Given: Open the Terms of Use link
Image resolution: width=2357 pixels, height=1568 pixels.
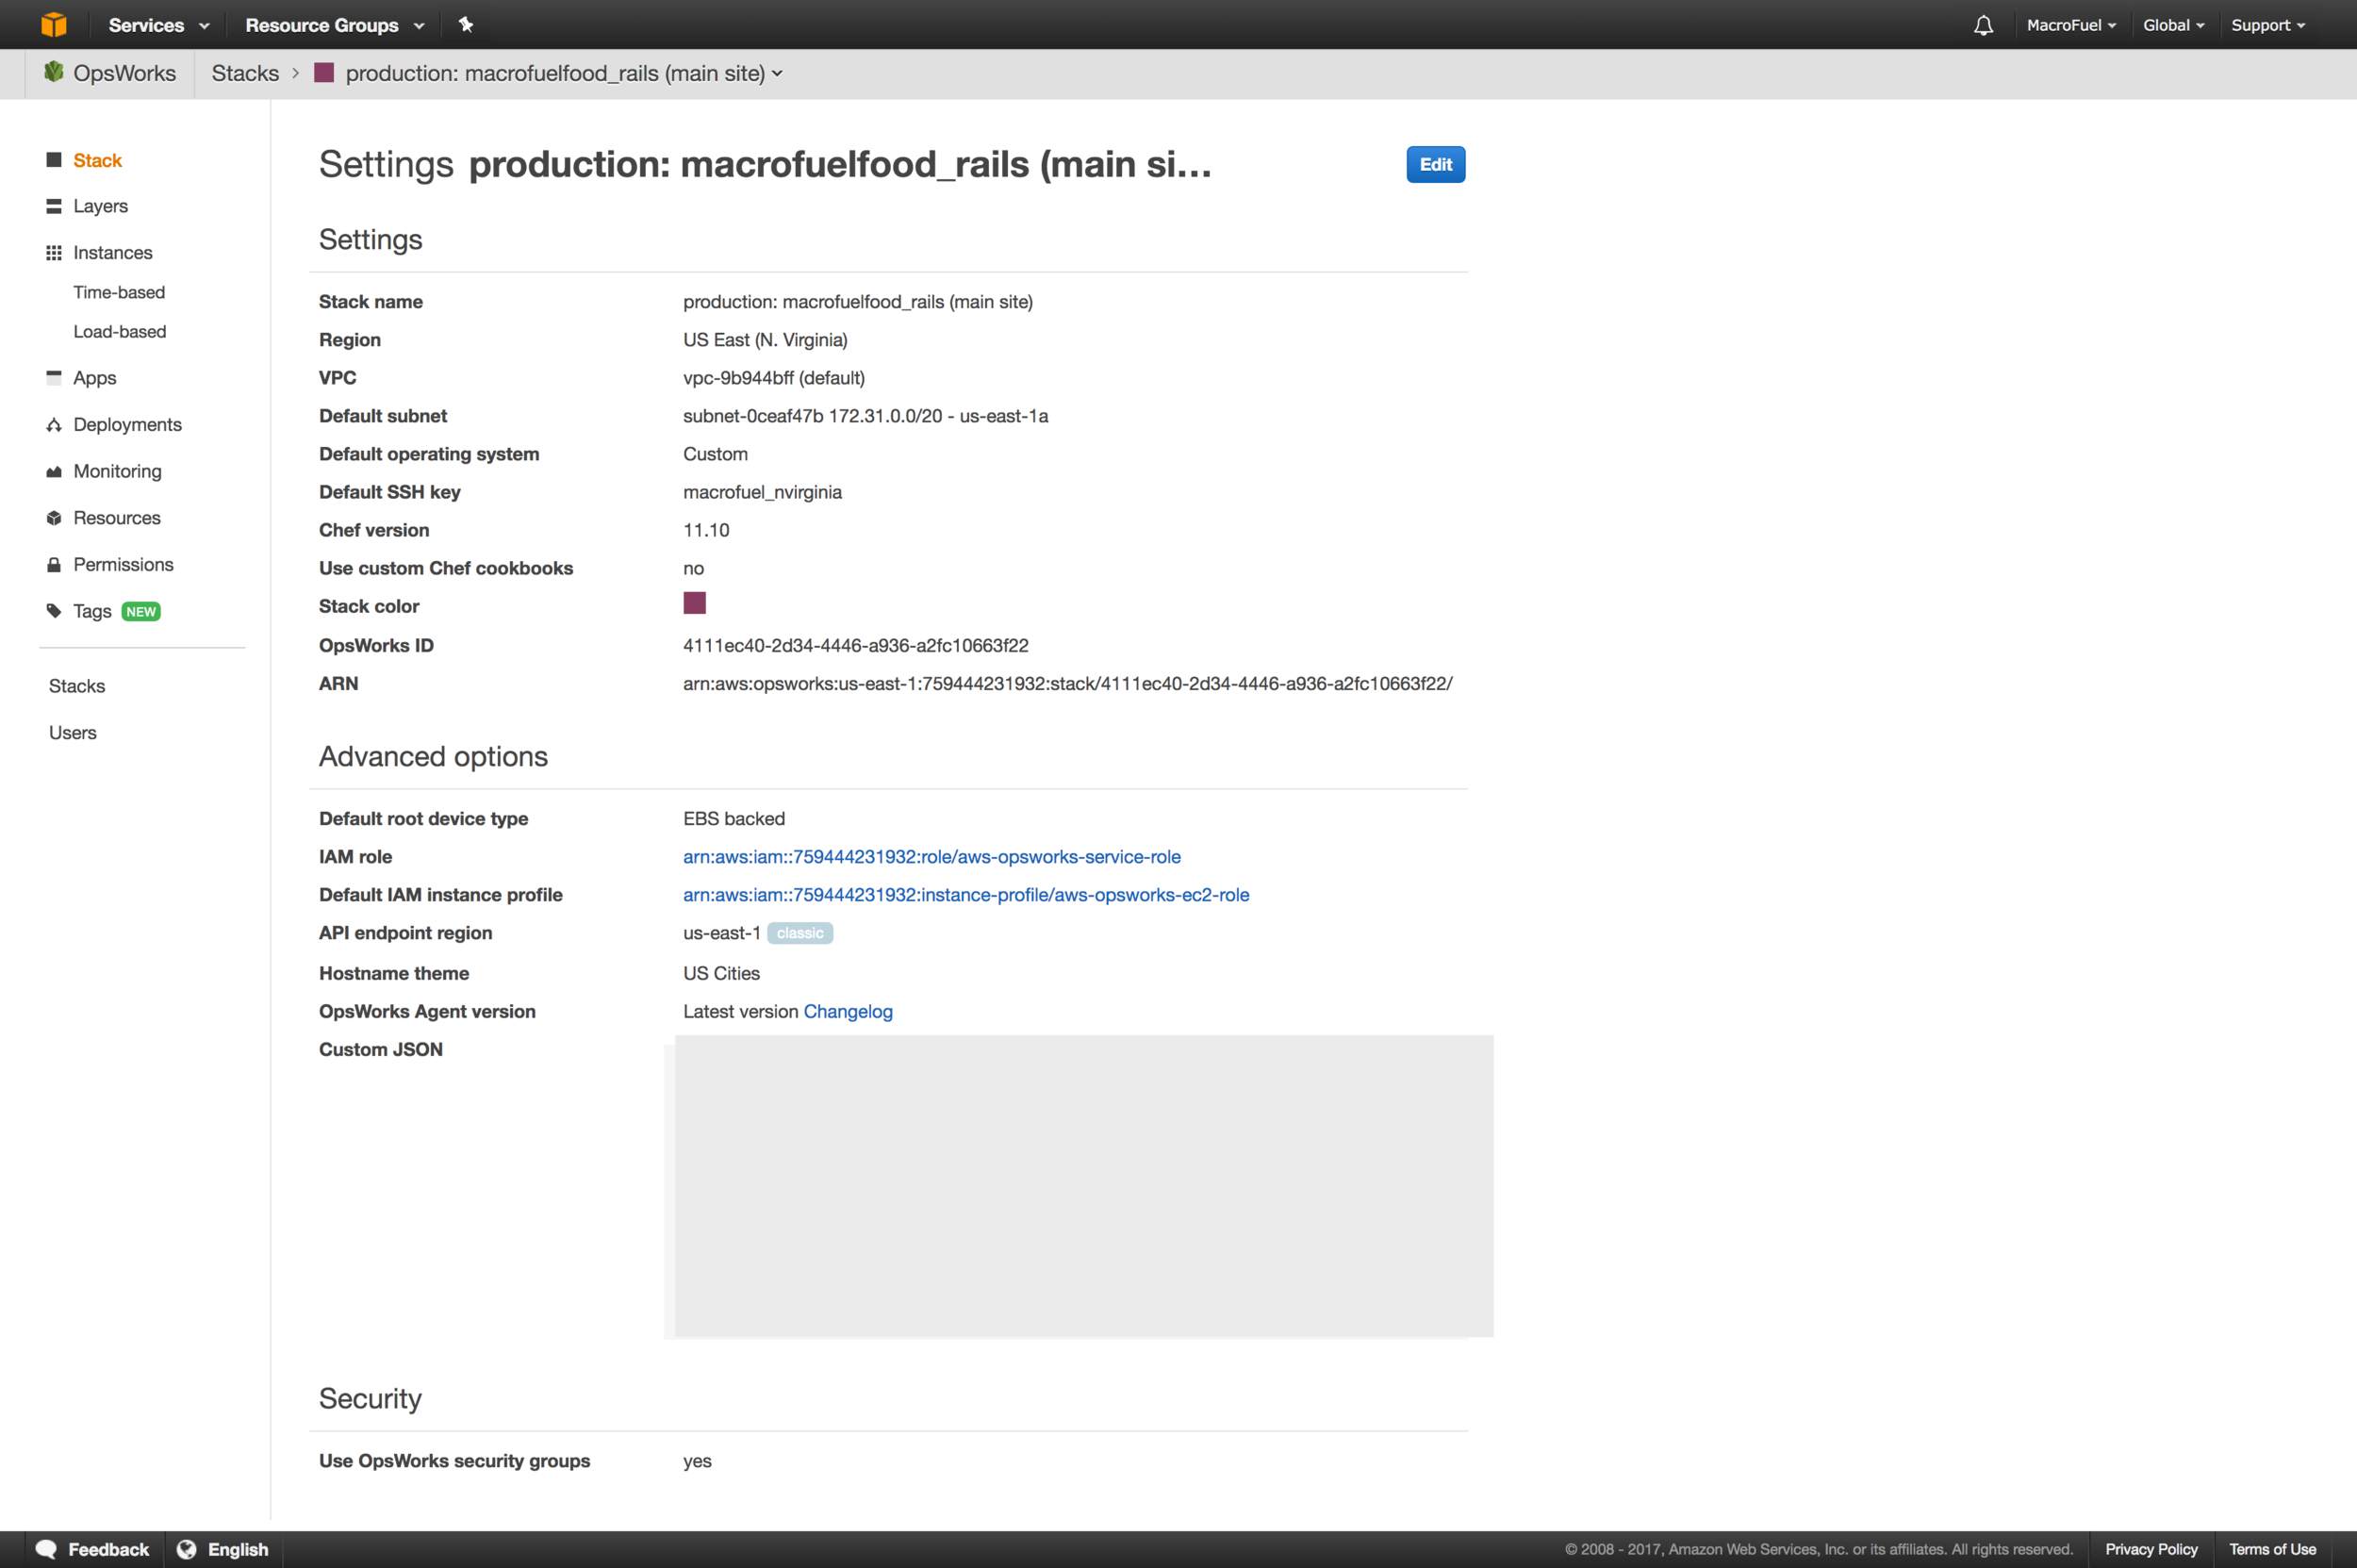Looking at the screenshot, I should click(2272, 1549).
